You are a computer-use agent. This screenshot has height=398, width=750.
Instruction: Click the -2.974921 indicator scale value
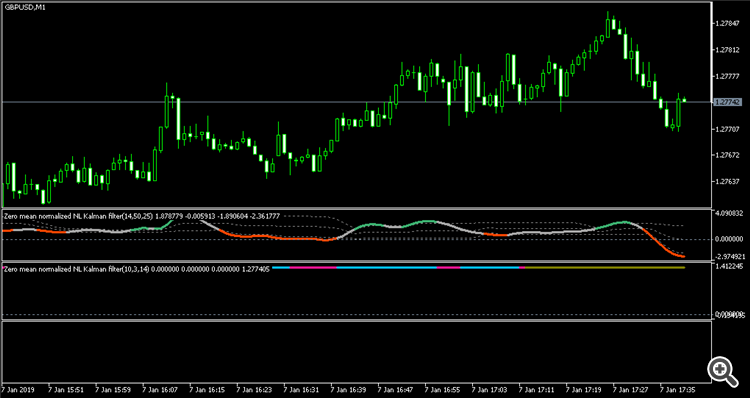[729, 256]
